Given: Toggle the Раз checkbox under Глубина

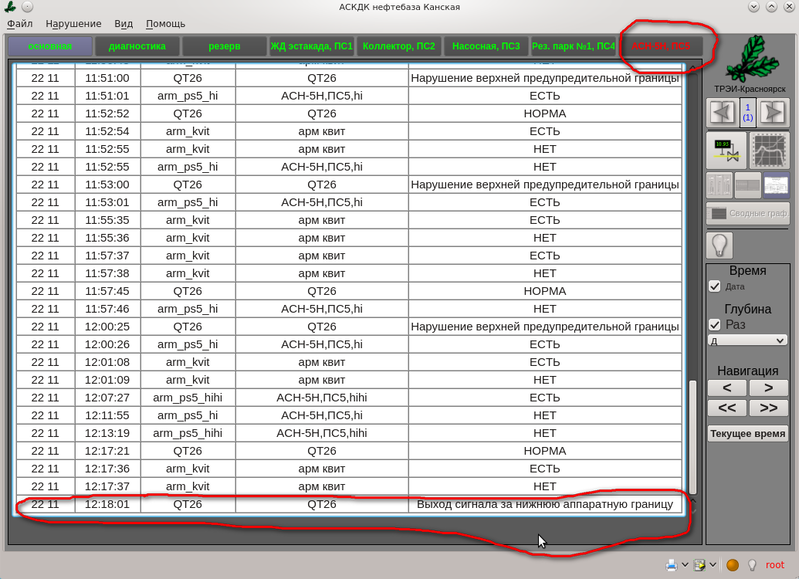Looking at the screenshot, I should (715, 325).
